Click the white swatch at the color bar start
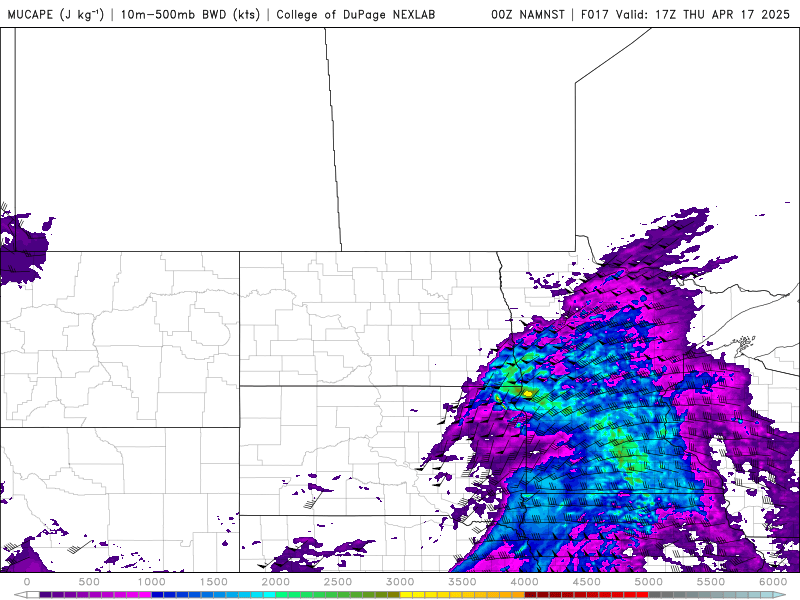 (x=33, y=595)
